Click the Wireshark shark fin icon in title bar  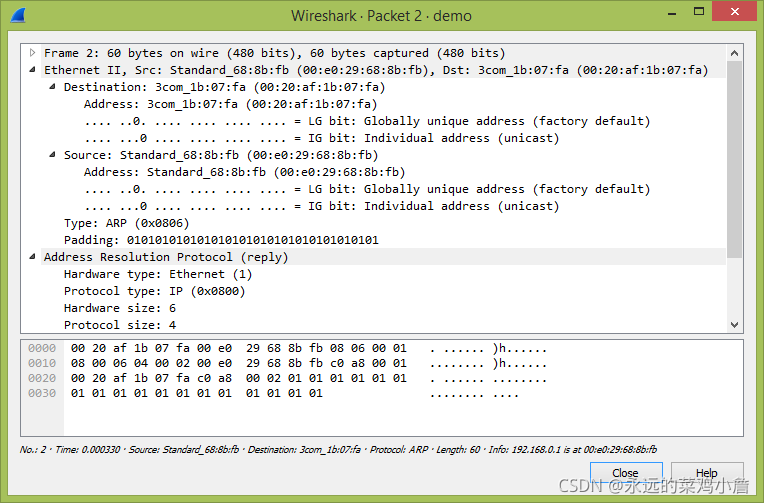[x=18, y=15]
